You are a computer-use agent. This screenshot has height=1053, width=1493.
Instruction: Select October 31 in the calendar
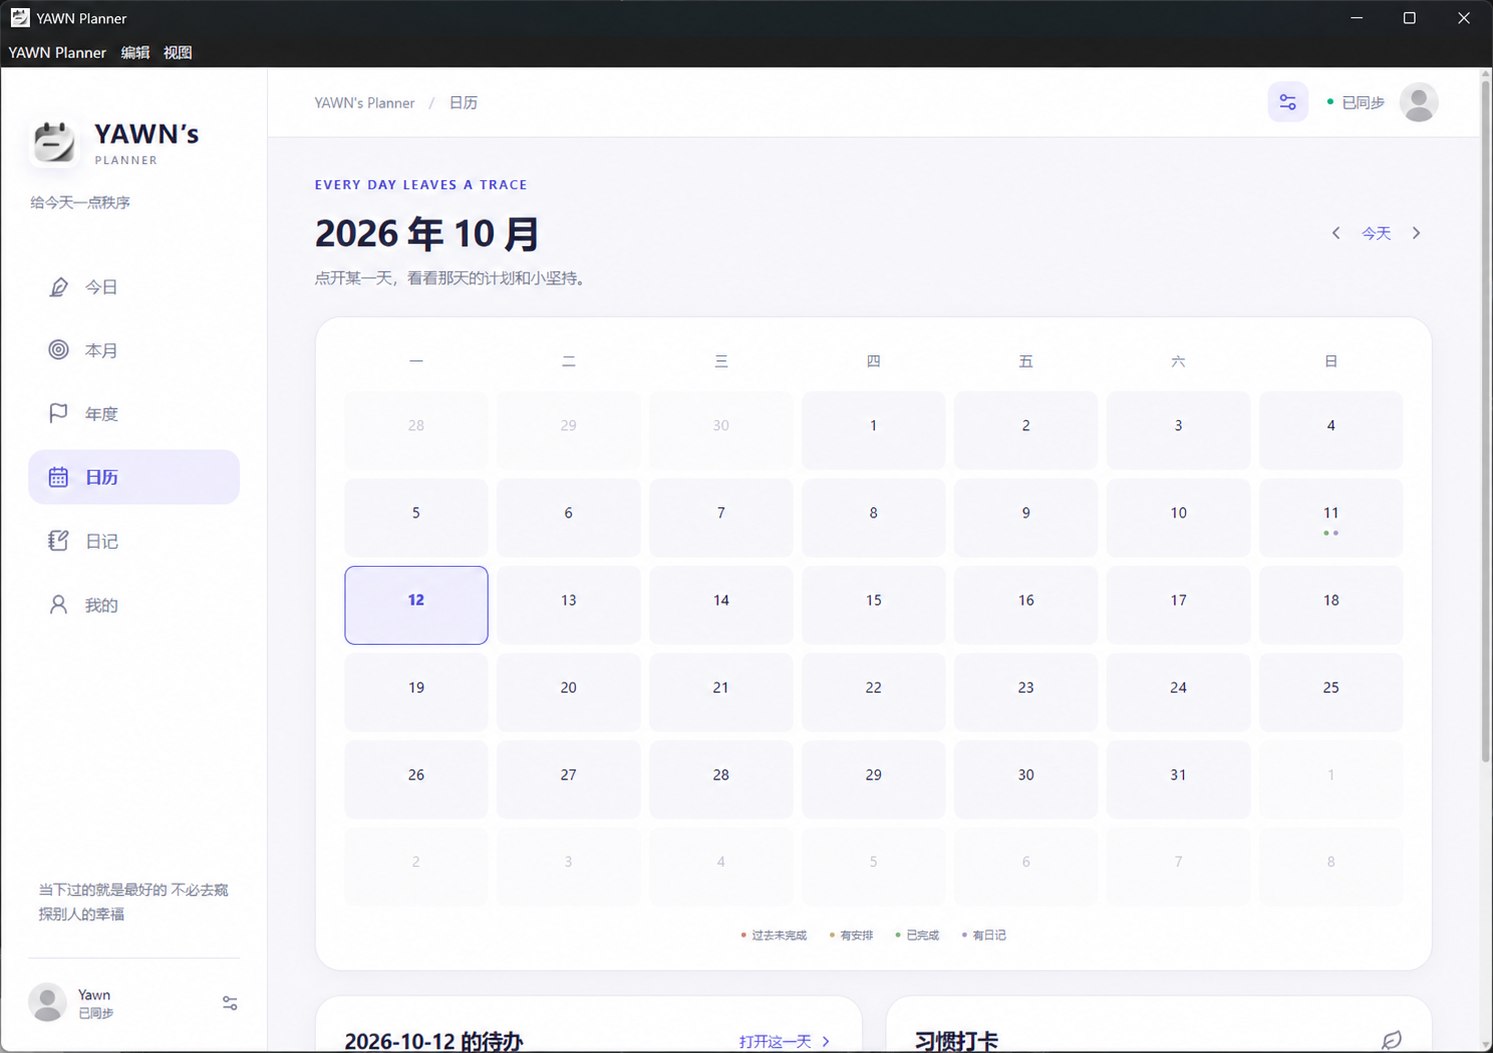tap(1178, 780)
